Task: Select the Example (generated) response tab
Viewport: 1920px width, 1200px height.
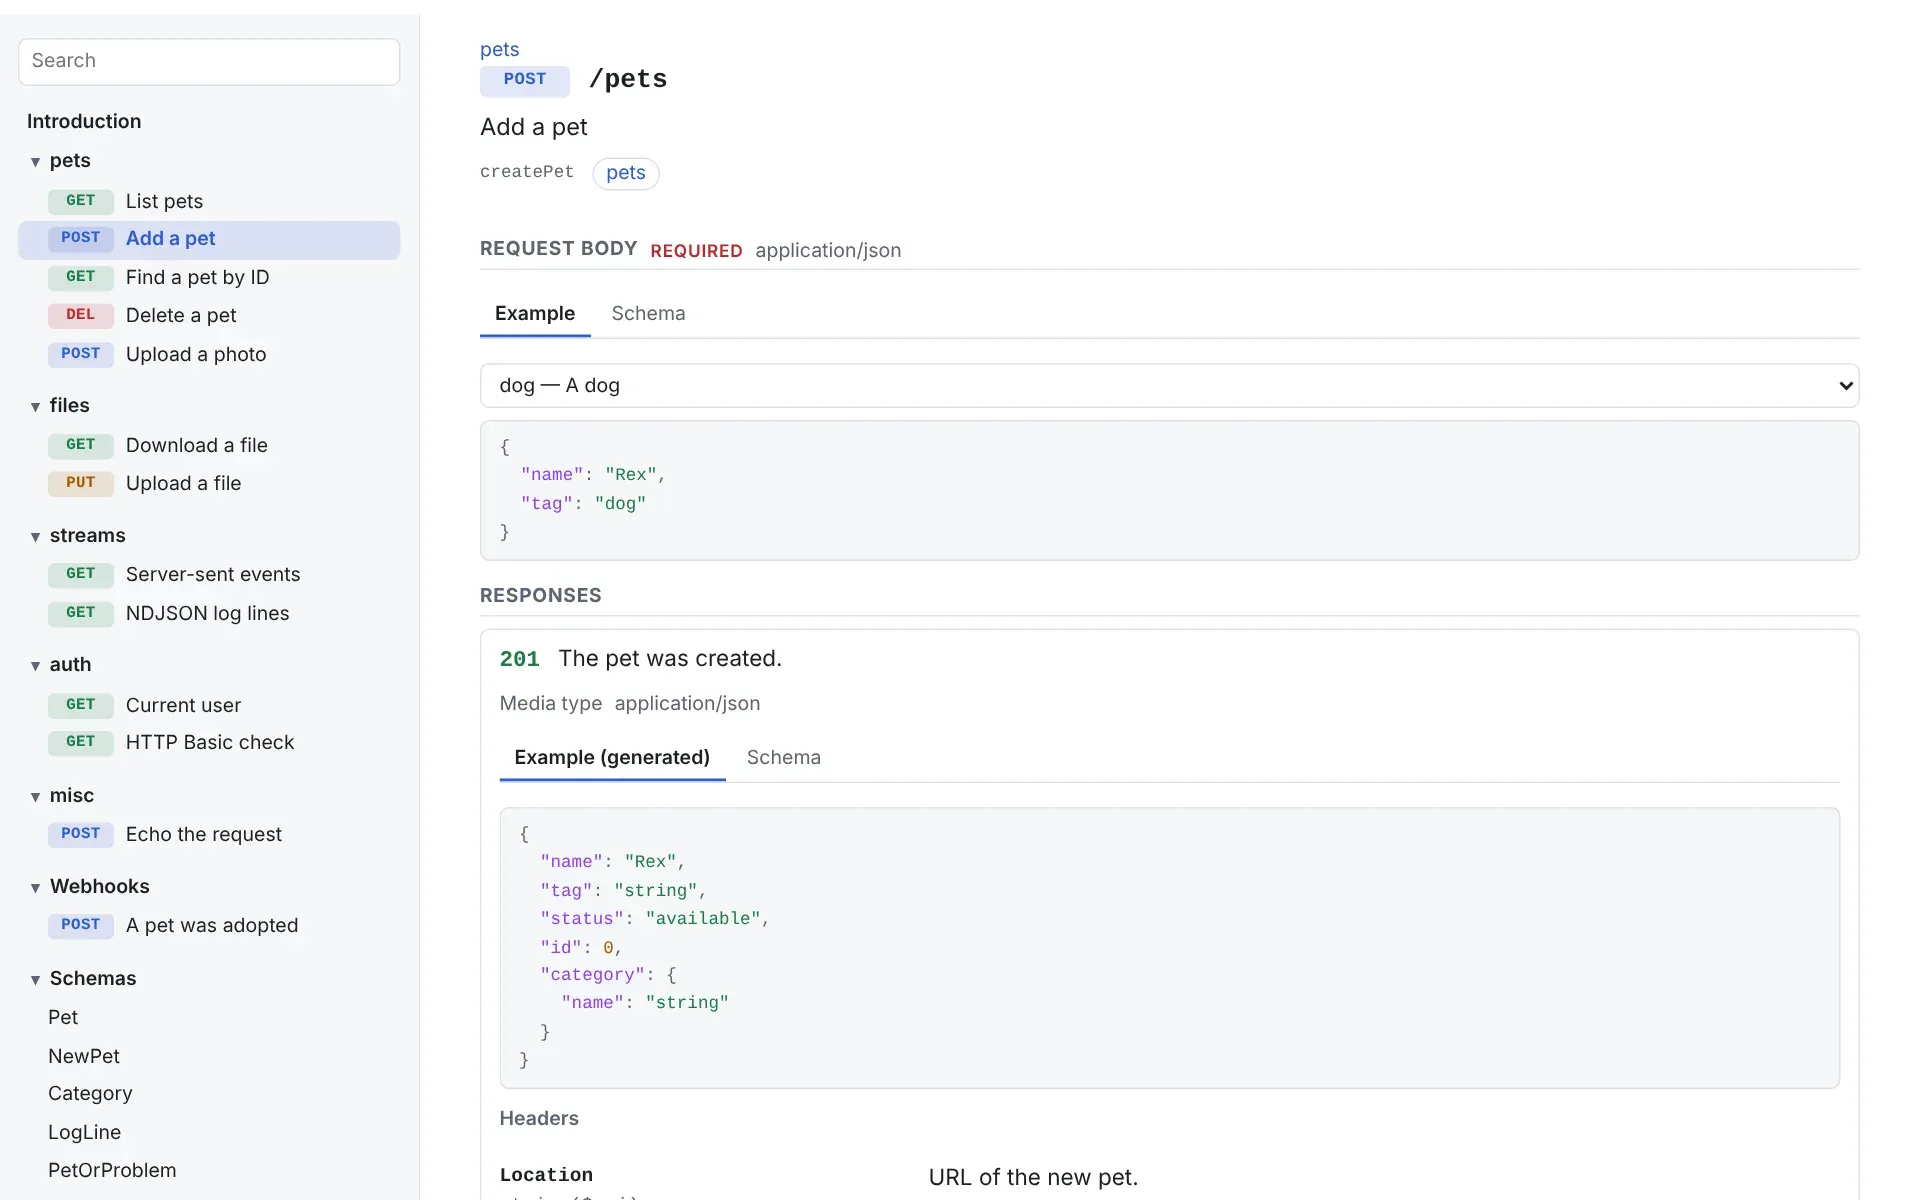Action: coord(612,758)
